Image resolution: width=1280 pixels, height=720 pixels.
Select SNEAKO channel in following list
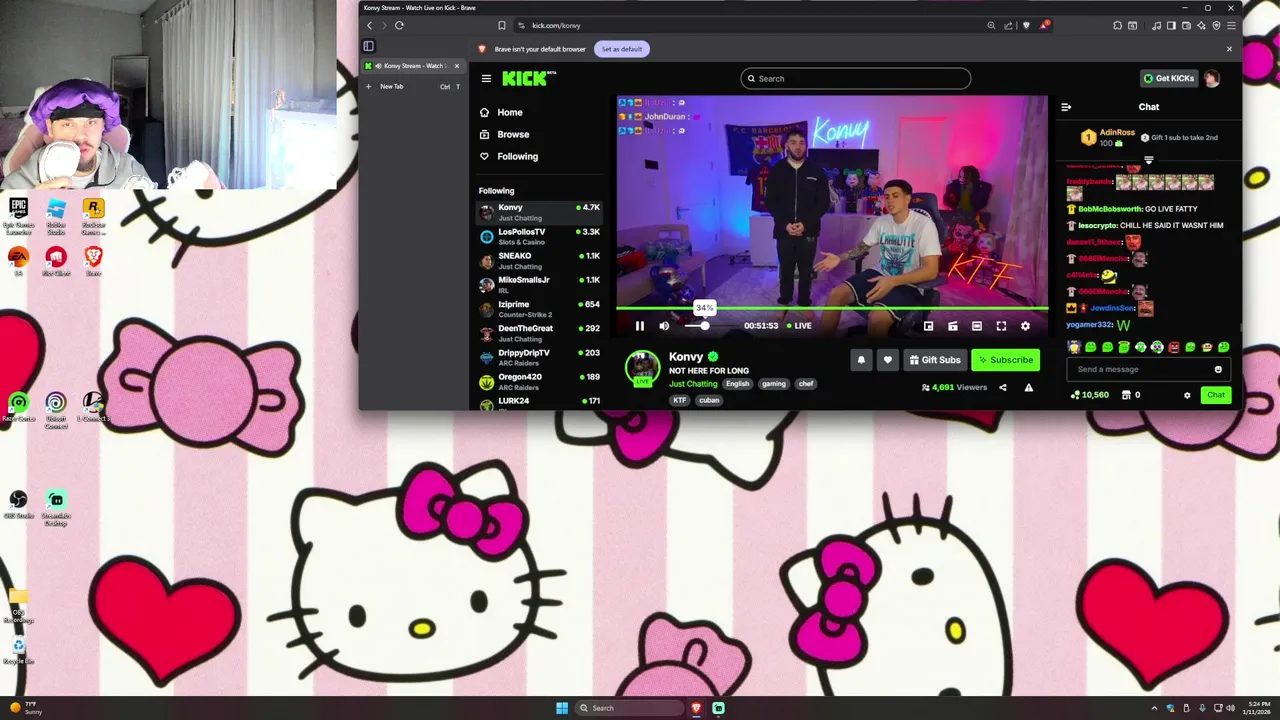click(x=539, y=261)
